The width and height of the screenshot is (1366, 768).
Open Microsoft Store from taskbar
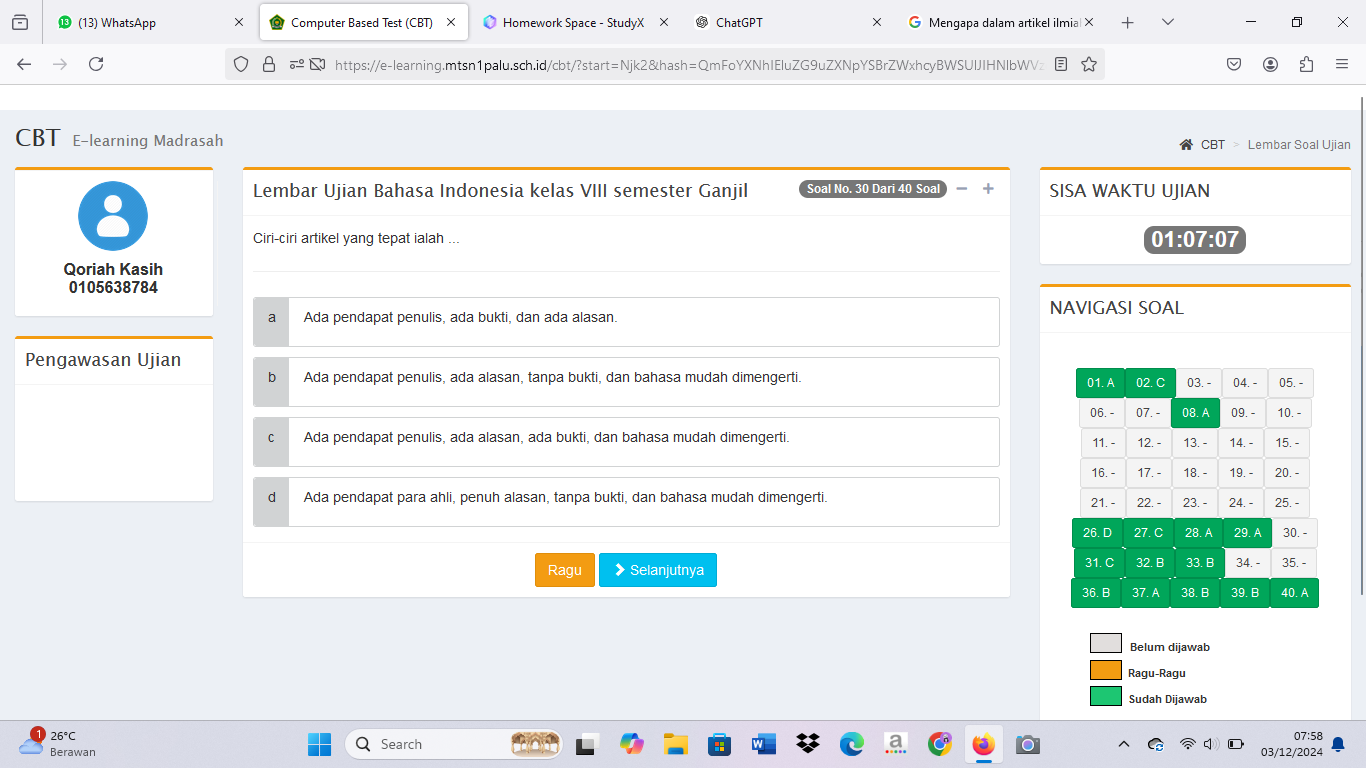[719, 744]
